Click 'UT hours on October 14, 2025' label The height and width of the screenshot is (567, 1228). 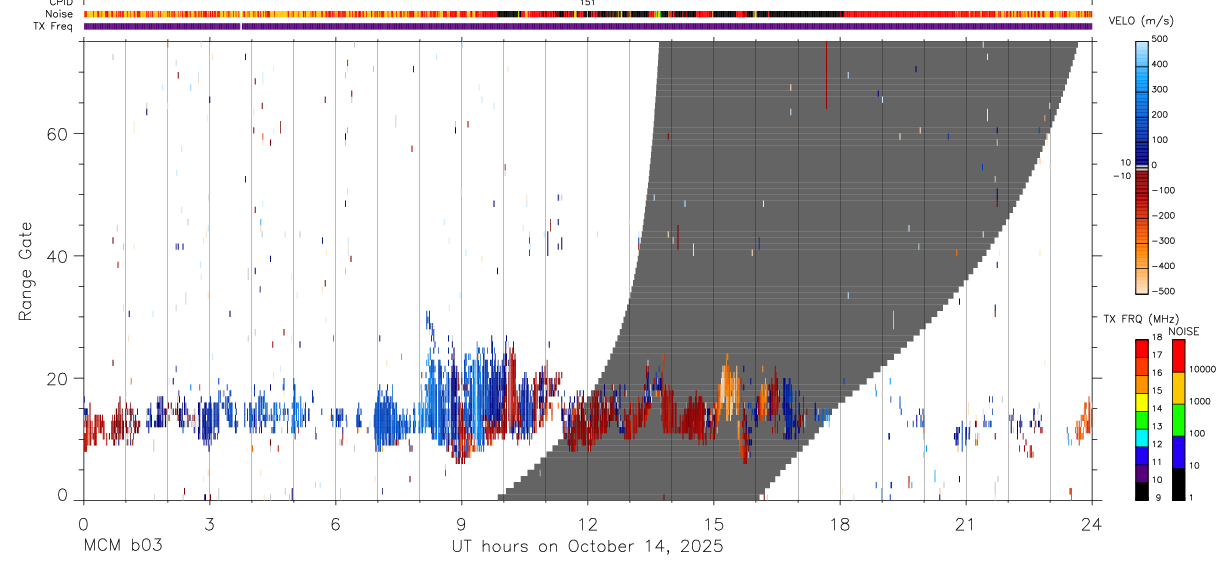click(588, 547)
